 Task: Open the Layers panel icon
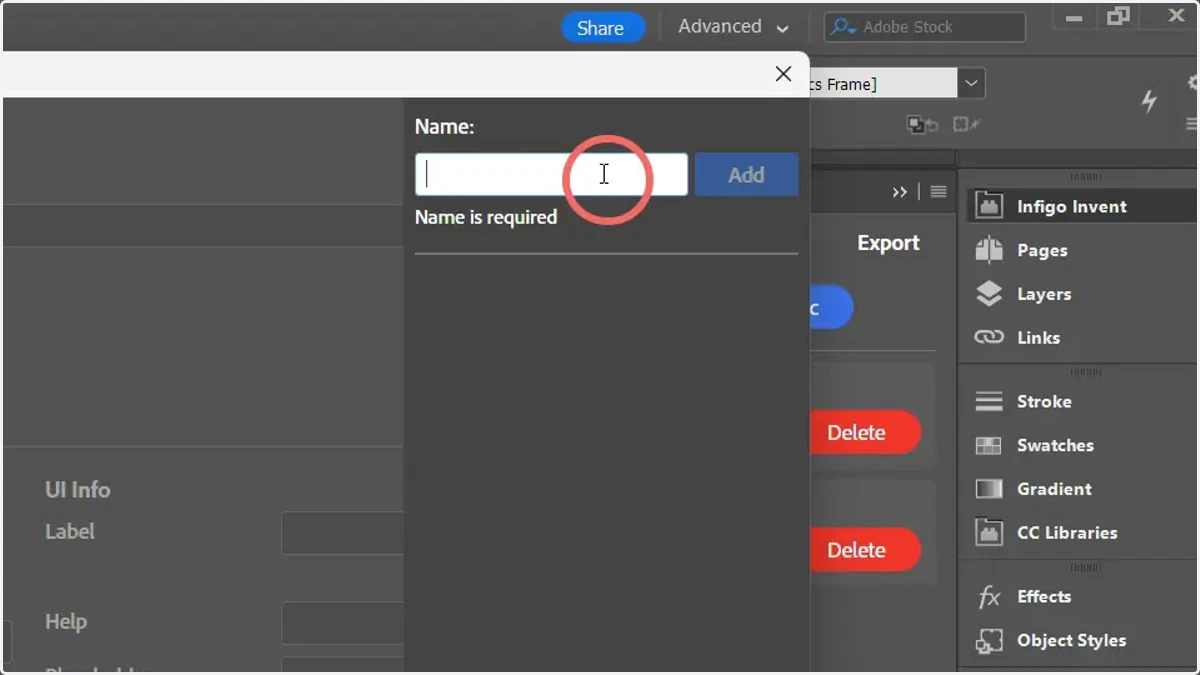989,294
